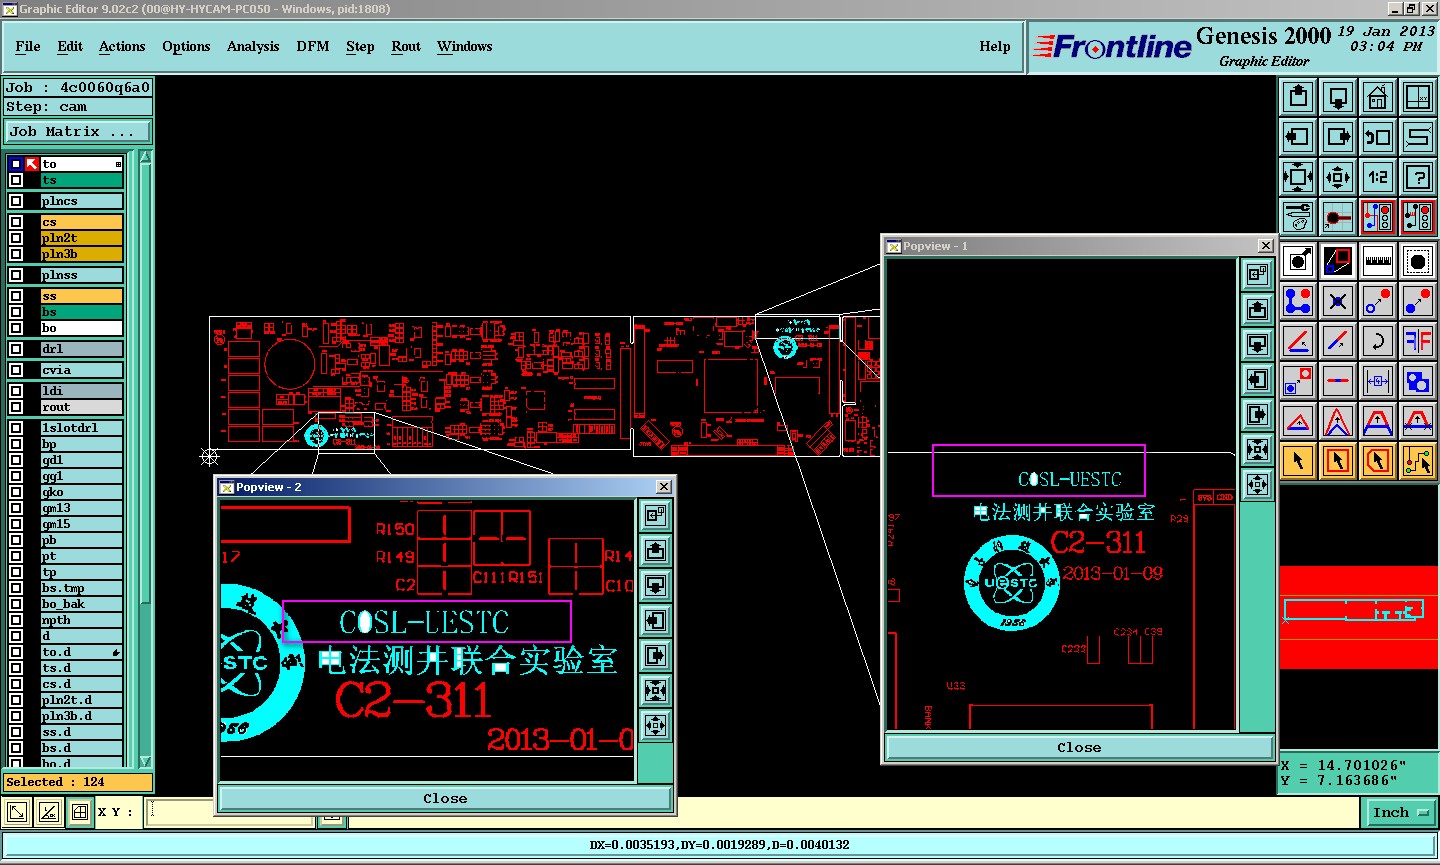Screen dimensions: 1440x865
Task: Click the pan right arrow icon
Action: click(1338, 137)
